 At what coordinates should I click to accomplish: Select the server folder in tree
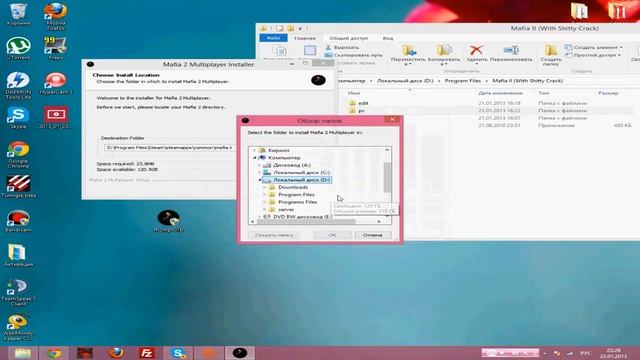pos(286,209)
